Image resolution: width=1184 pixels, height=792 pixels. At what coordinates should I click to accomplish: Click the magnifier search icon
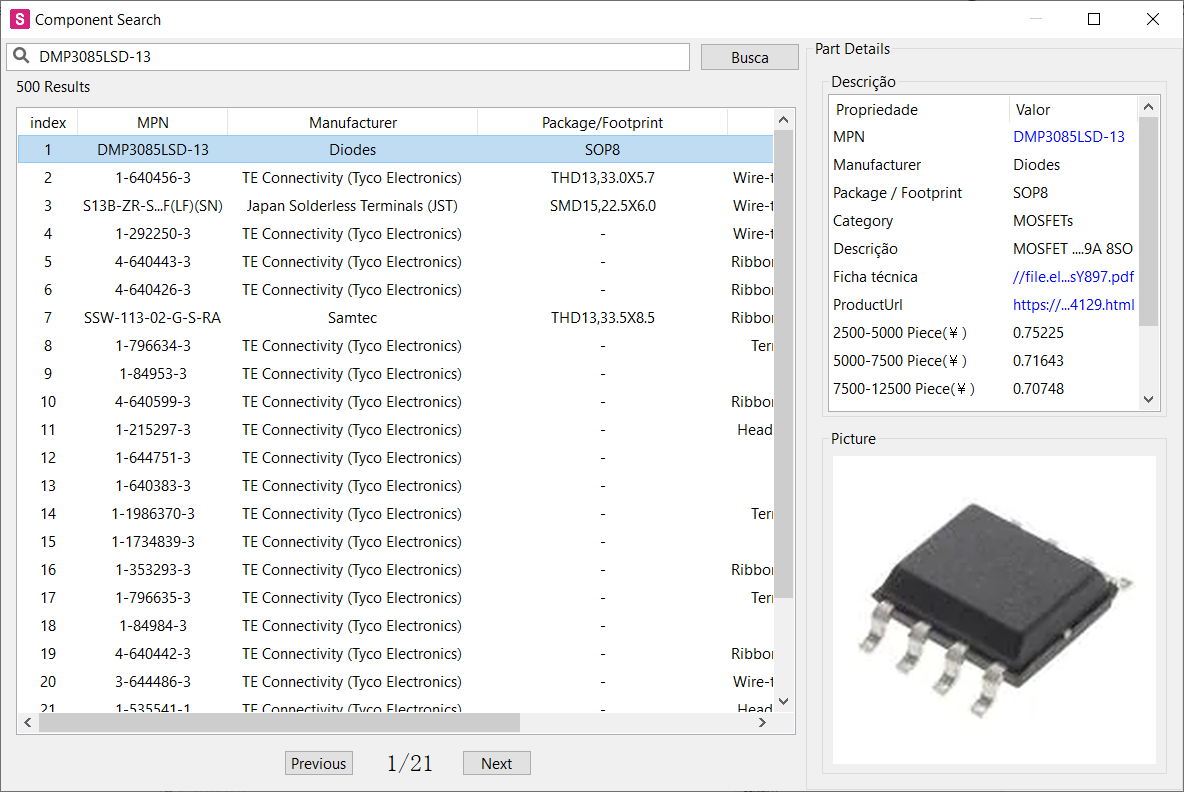point(21,56)
